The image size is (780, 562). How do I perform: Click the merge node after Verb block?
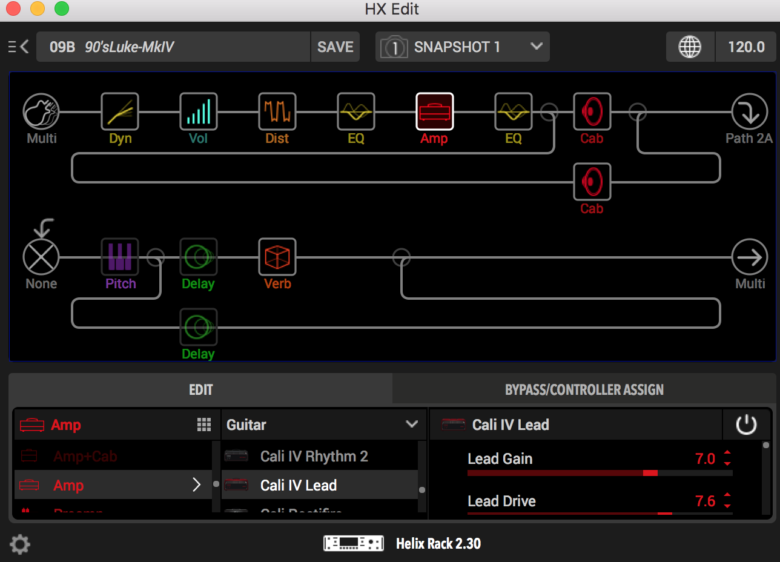tap(401, 257)
